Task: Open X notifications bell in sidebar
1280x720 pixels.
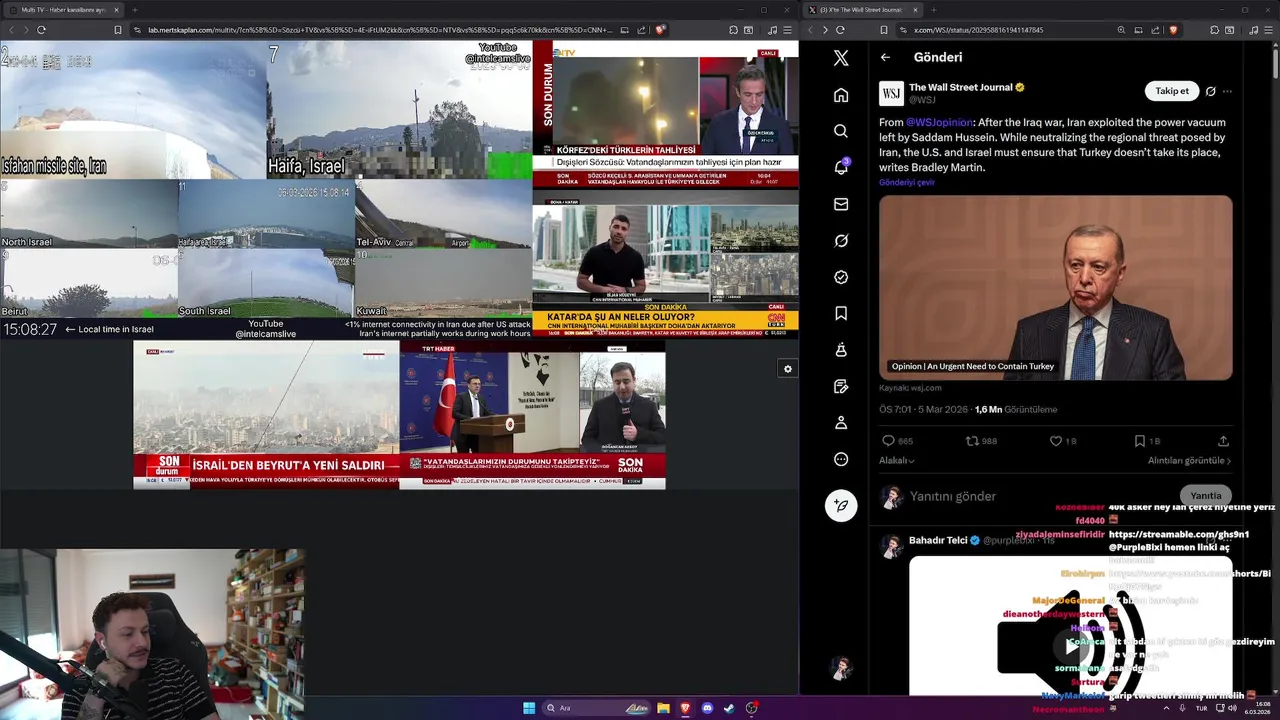Action: (x=841, y=167)
